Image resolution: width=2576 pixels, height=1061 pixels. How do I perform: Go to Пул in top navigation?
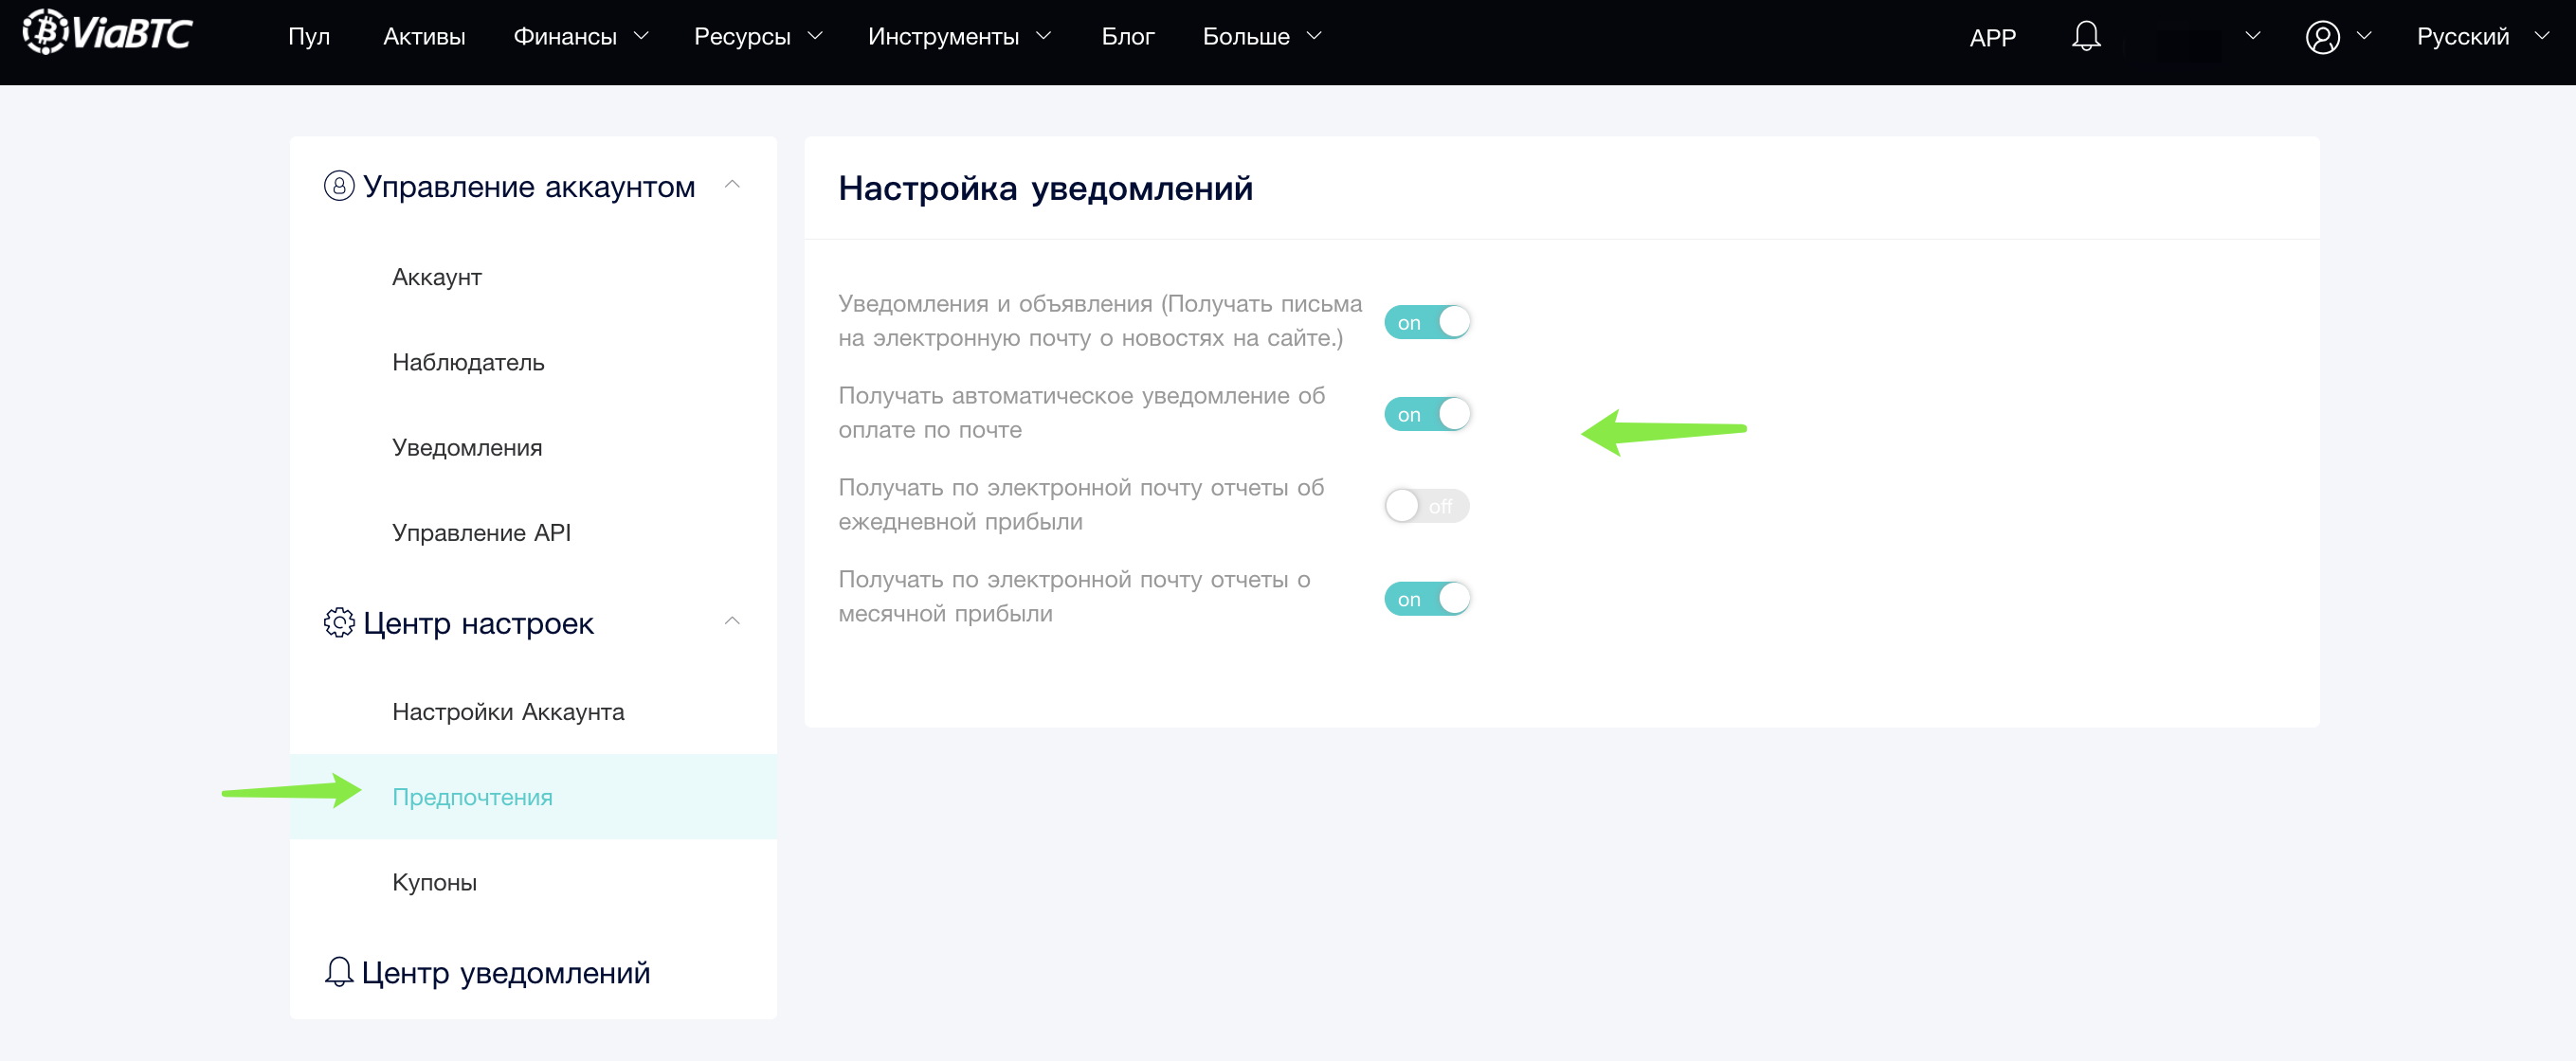point(309,37)
